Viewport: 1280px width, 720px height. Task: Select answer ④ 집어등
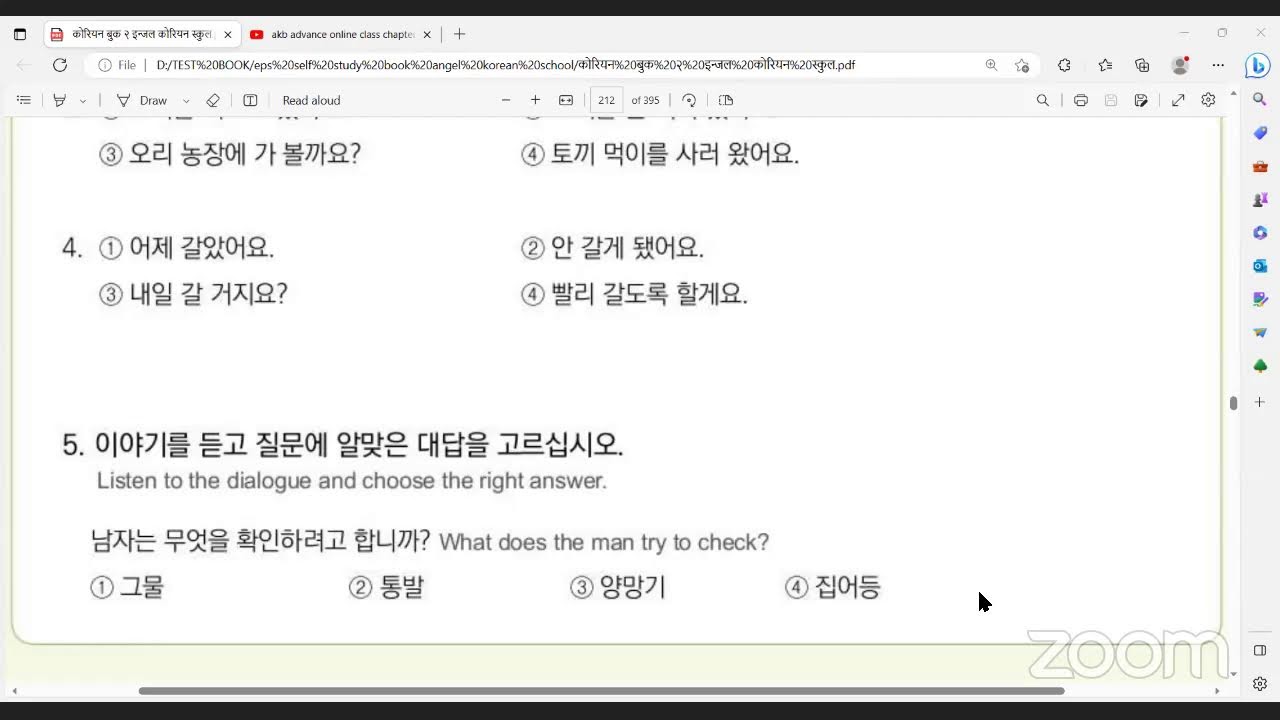(x=833, y=587)
